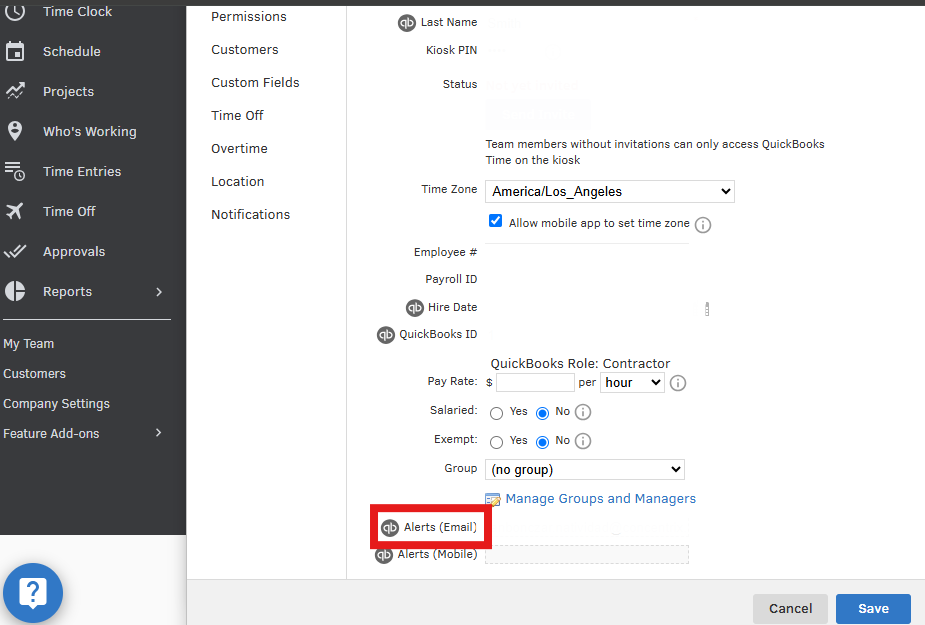925x625 pixels.
Task: Expand the Feature Add-ons chevron
Action: (x=158, y=433)
